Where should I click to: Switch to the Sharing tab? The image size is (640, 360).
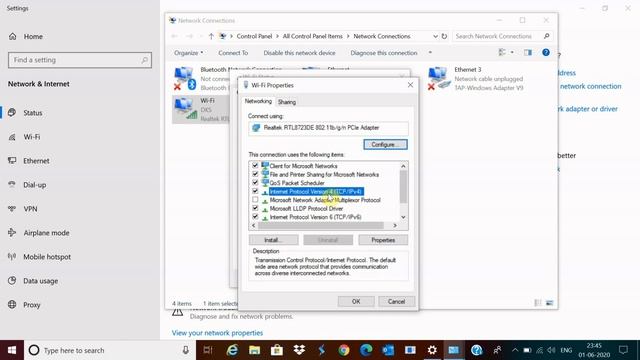click(x=287, y=102)
